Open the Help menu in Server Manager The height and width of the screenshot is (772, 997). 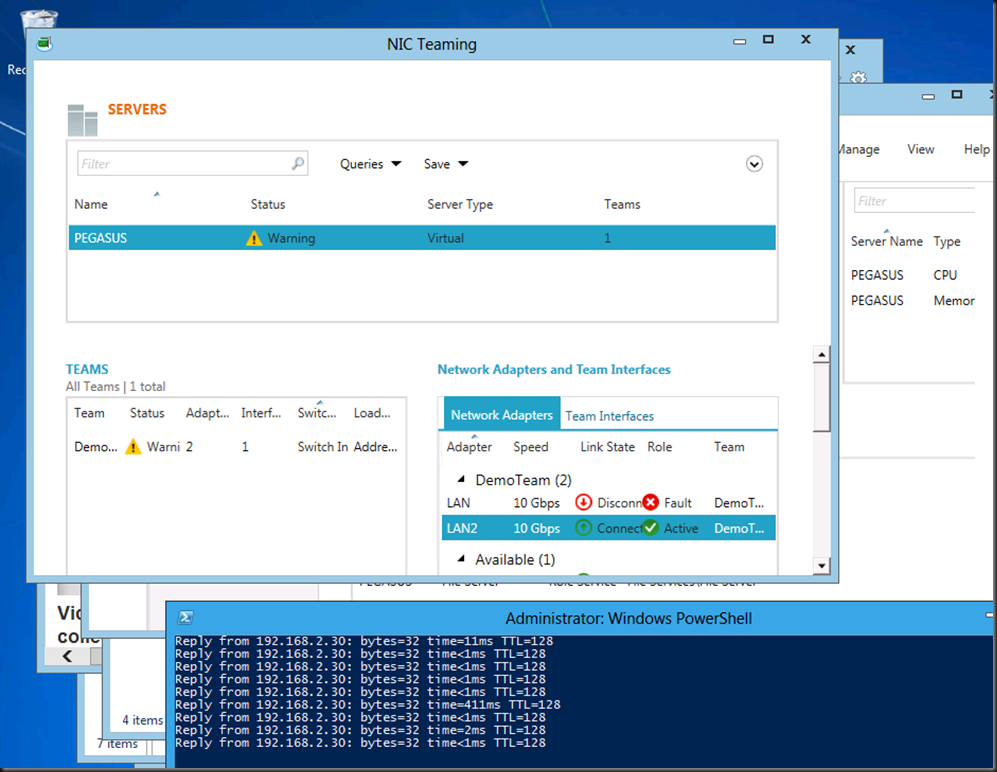977,149
